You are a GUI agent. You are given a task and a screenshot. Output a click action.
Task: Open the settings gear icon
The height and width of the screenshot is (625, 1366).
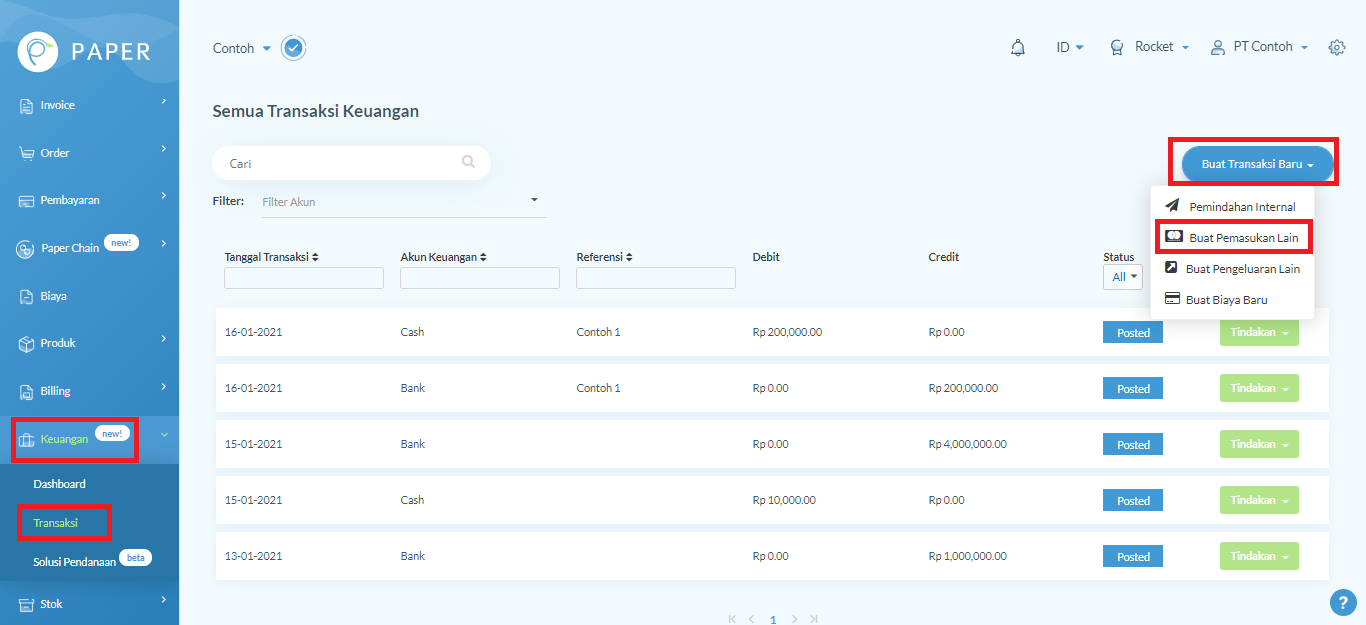(1337, 48)
